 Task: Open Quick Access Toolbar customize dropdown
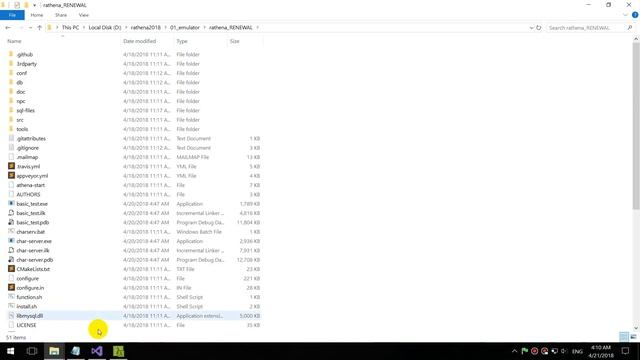[x=35, y=5]
